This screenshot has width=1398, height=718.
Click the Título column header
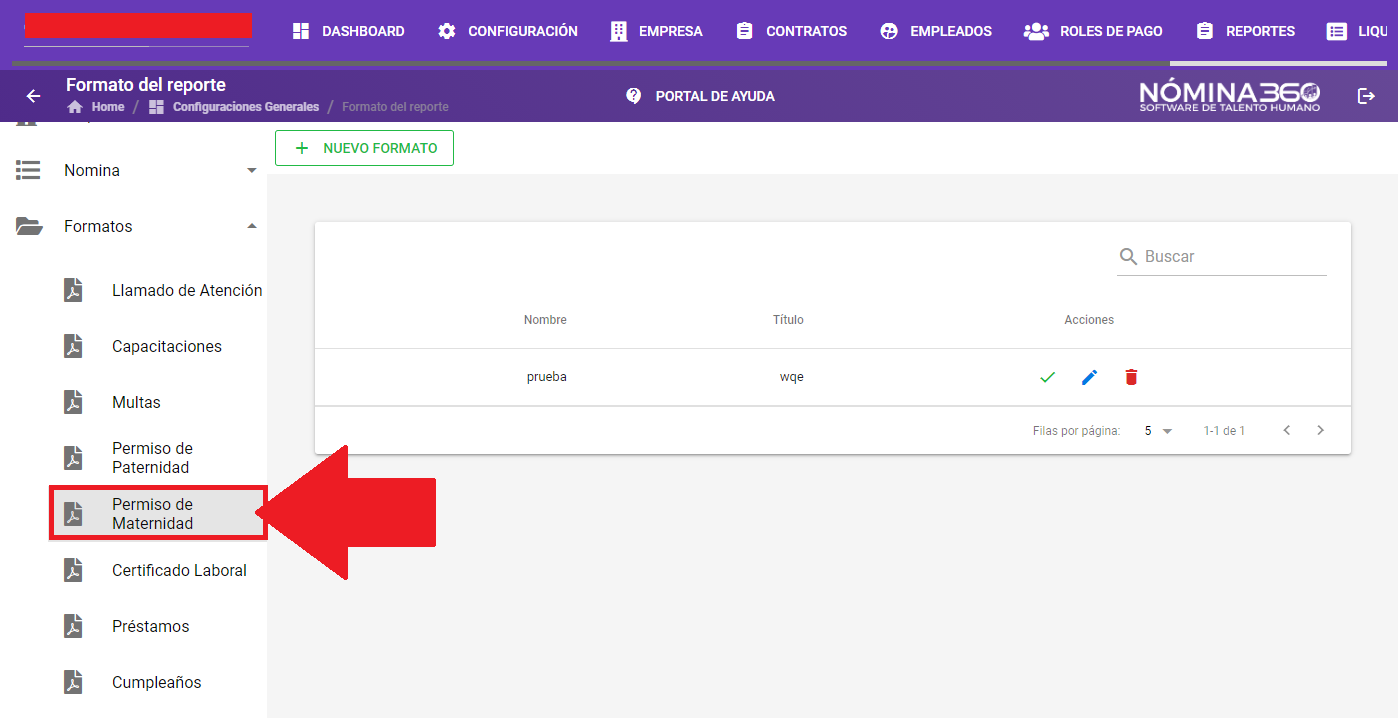tap(788, 320)
